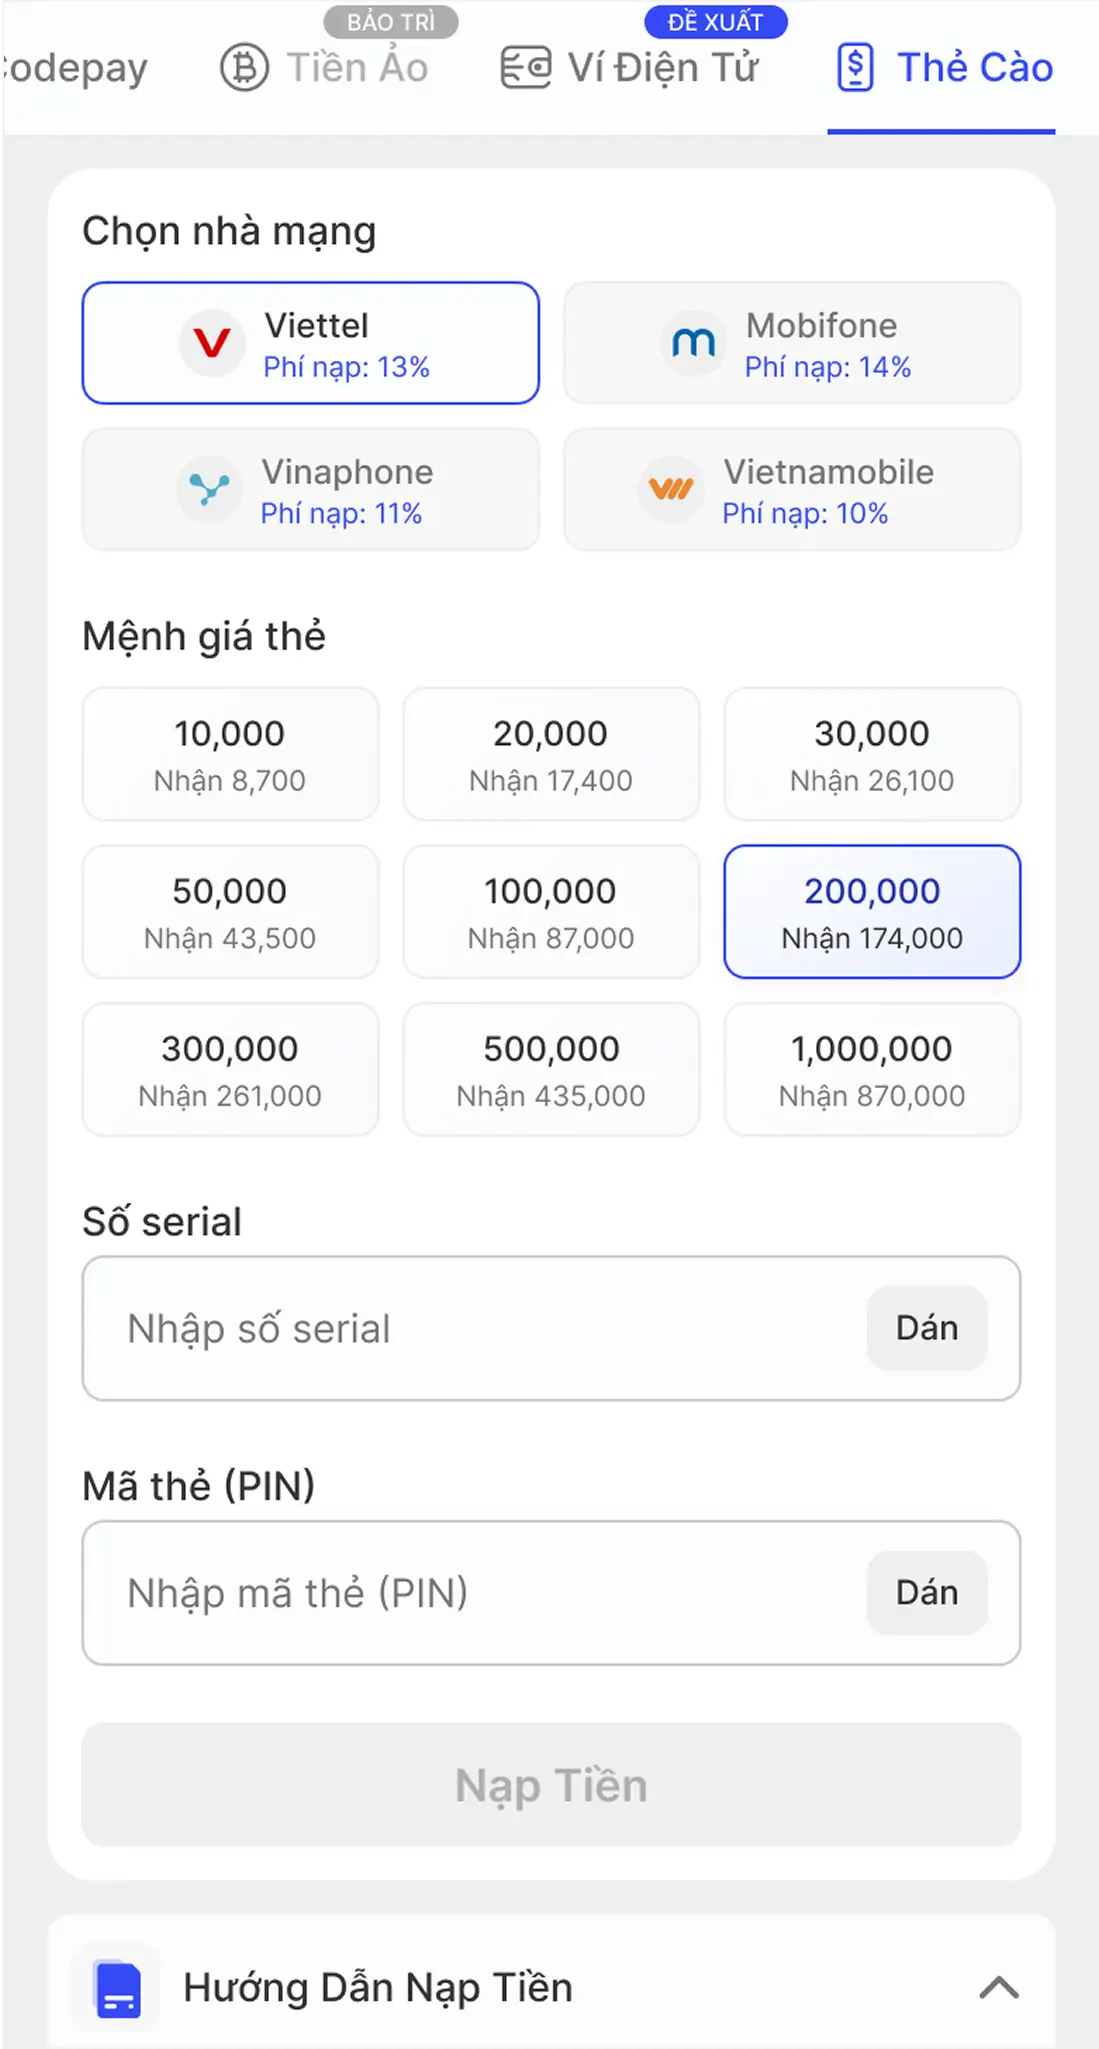Click the dollar card icon of Thẻ Cào
Screen dimensions: 1099x2049
pos(856,68)
